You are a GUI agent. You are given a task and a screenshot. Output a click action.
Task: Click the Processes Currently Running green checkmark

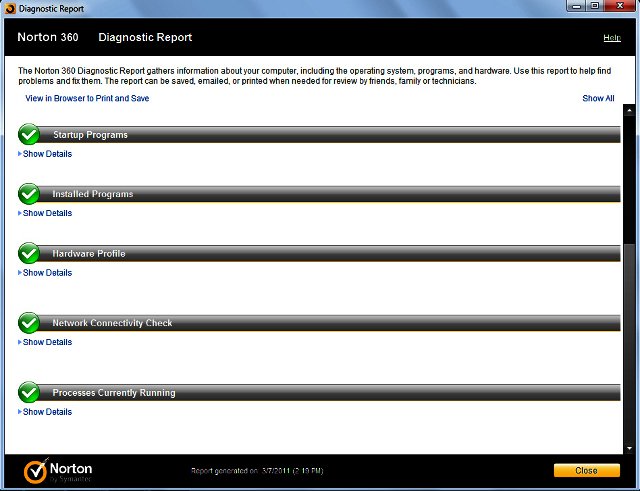(x=29, y=392)
